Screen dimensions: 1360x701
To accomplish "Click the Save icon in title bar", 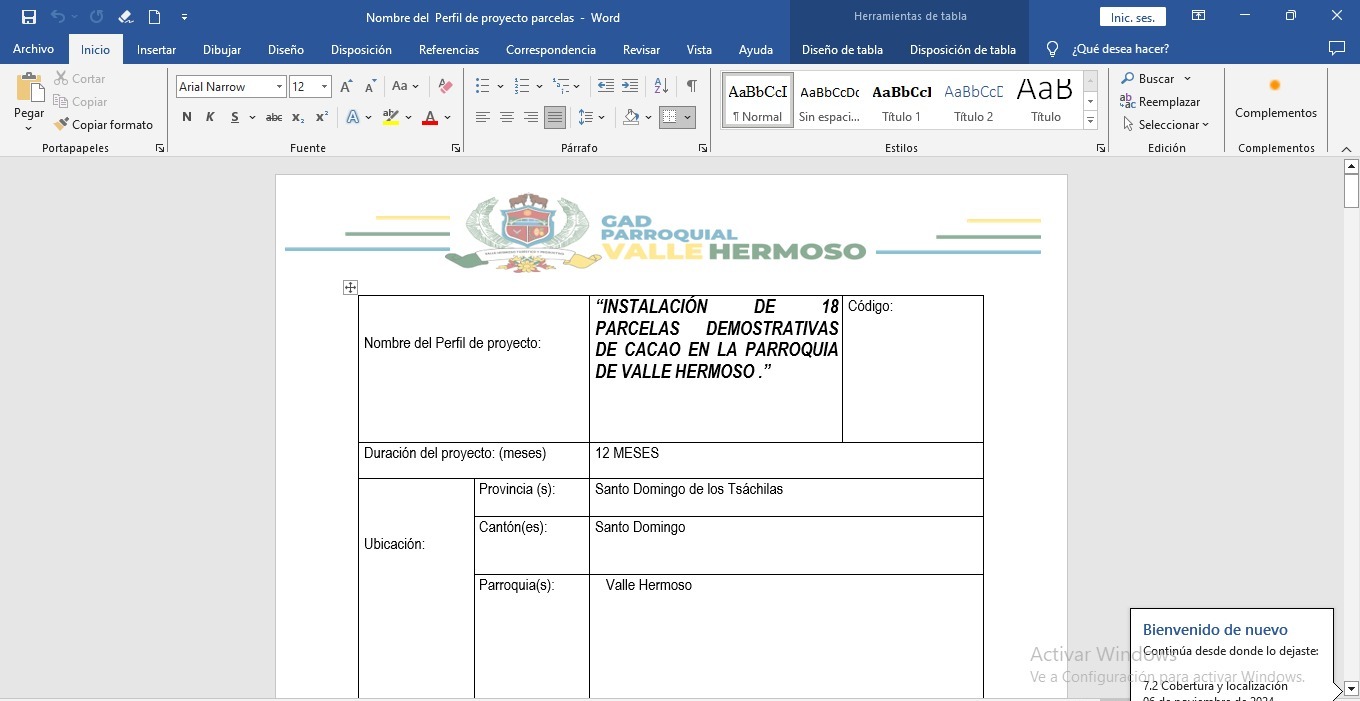I will pyautogui.click(x=29, y=17).
